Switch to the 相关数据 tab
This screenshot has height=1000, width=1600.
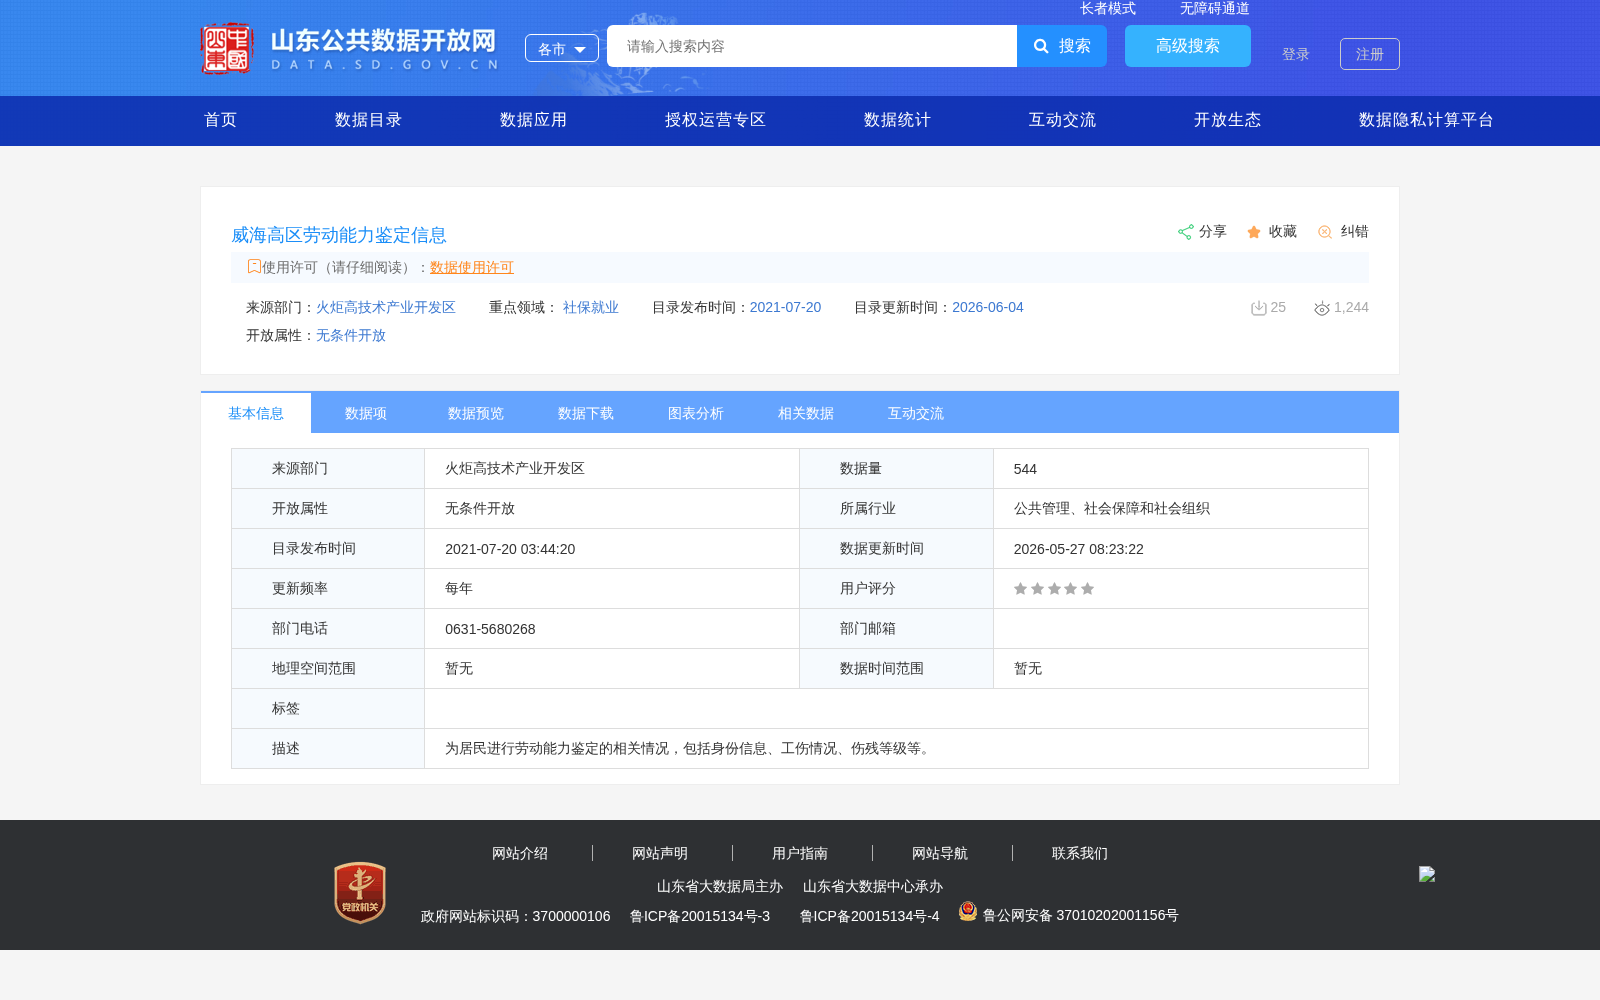tap(806, 413)
